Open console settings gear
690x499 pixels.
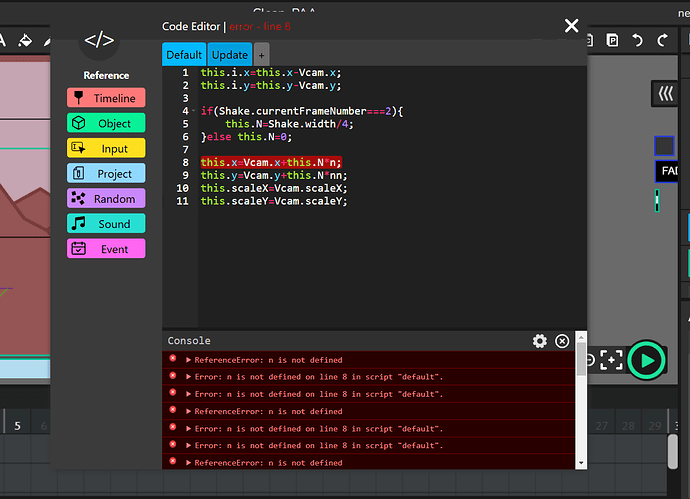pyautogui.click(x=540, y=341)
